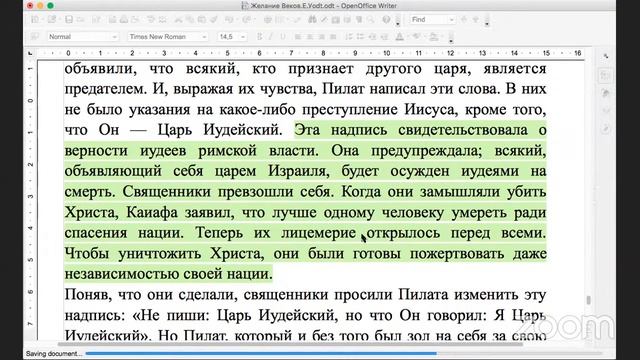Toggle italic formatting
Viewport: 640px width, 360px height.
tap(270, 37)
